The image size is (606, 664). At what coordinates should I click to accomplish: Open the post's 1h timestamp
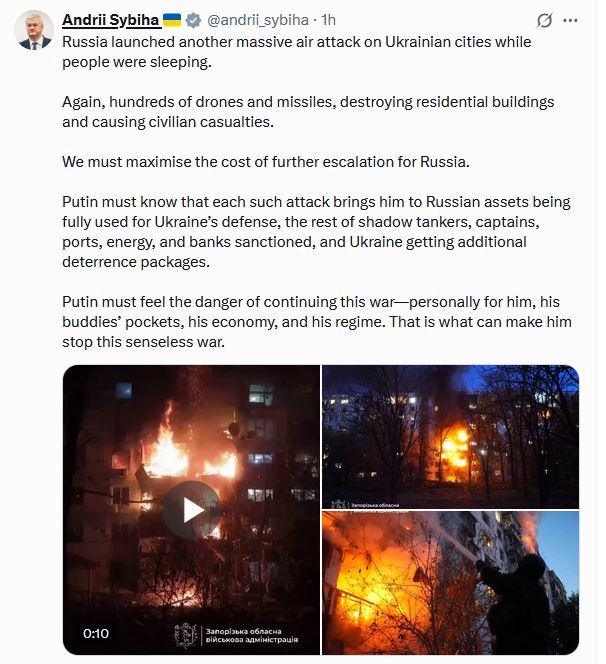pos(329,20)
